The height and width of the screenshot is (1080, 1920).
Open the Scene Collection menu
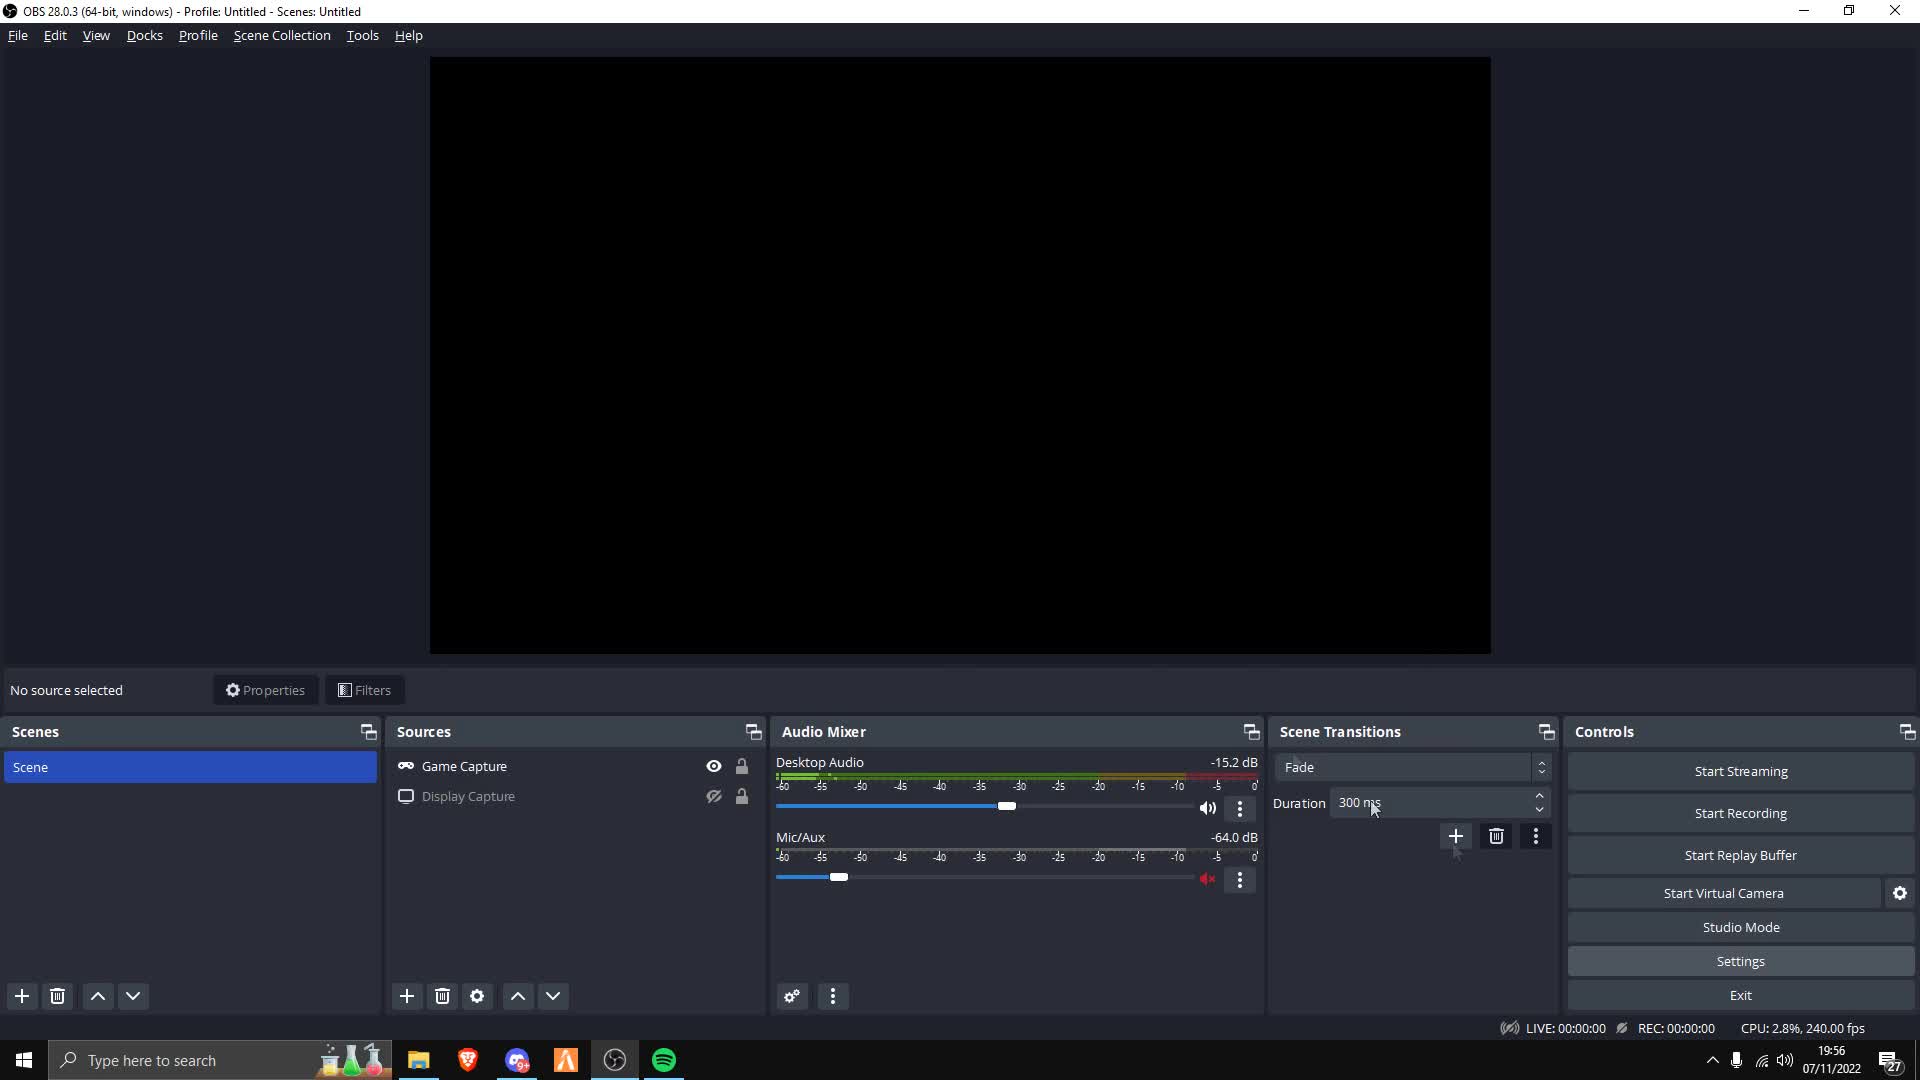(282, 35)
